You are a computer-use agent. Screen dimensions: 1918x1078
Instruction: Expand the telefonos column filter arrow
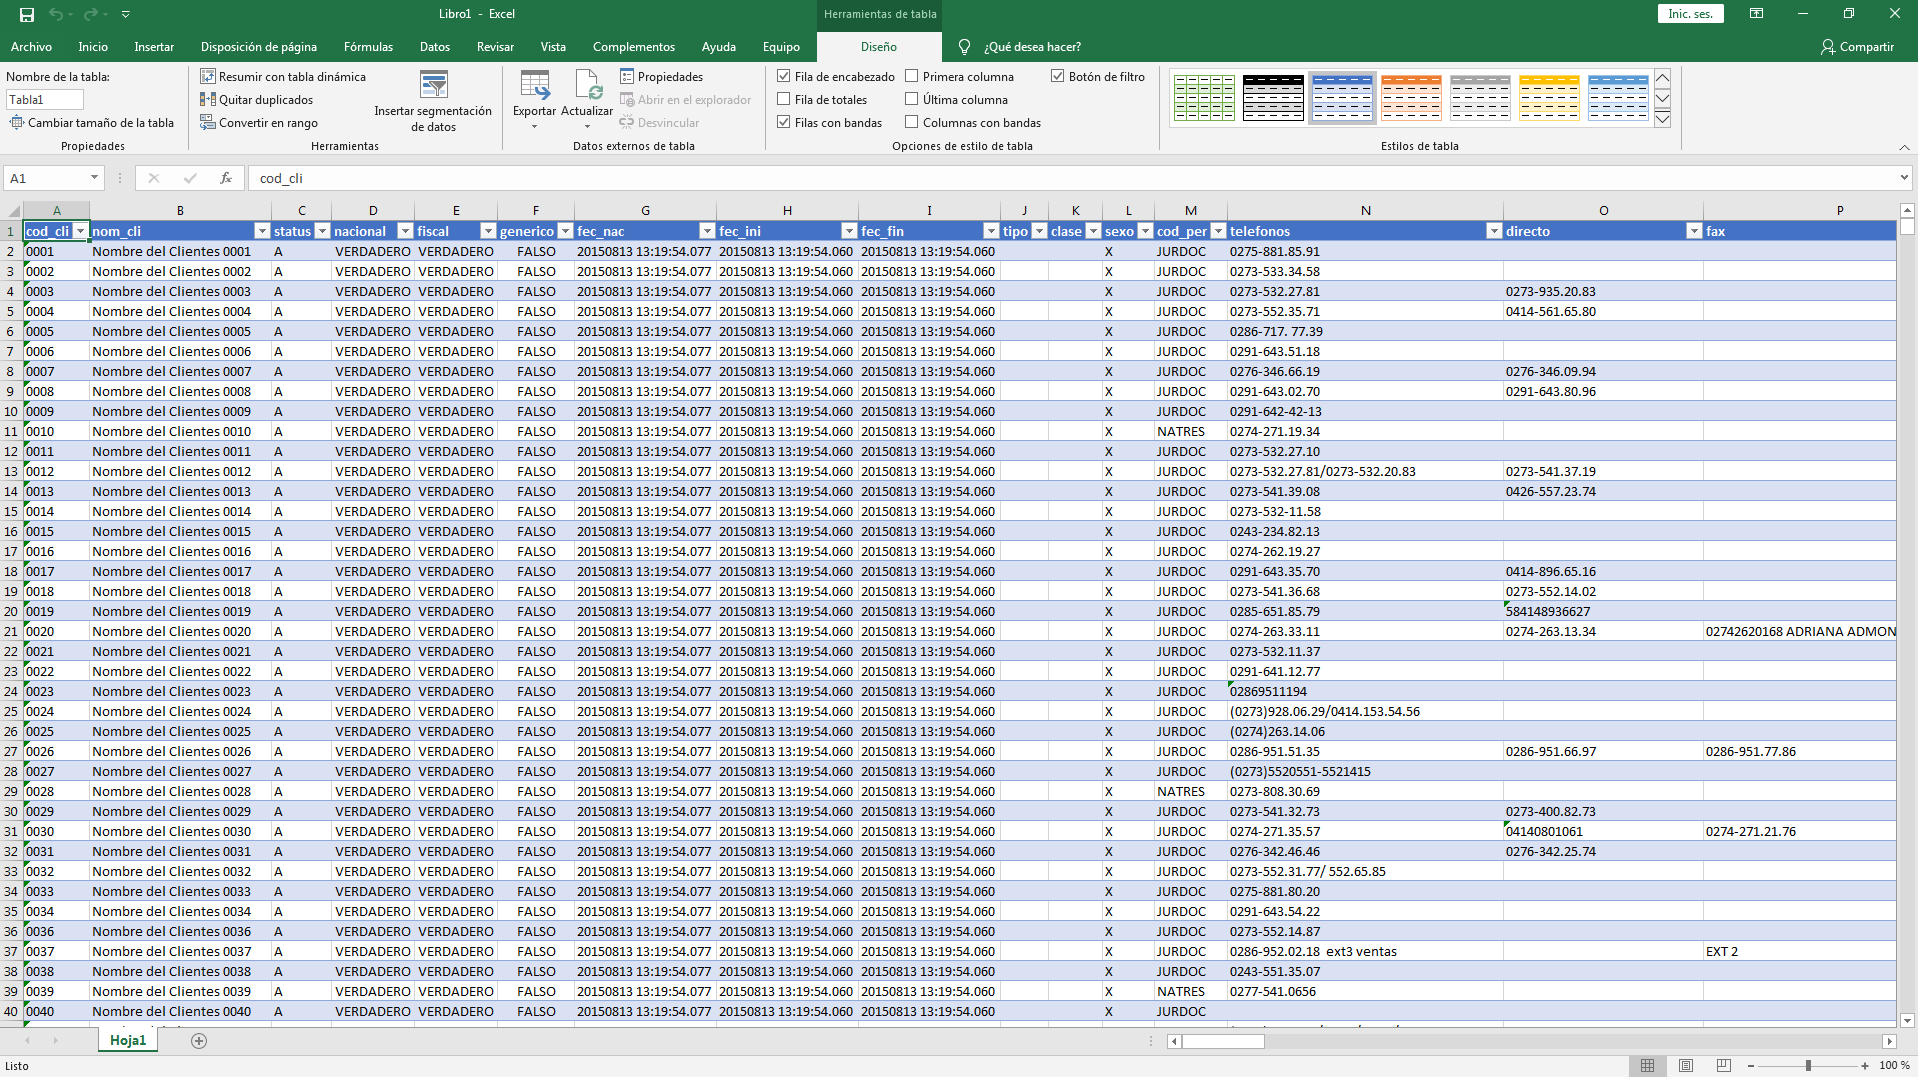(x=1494, y=231)
